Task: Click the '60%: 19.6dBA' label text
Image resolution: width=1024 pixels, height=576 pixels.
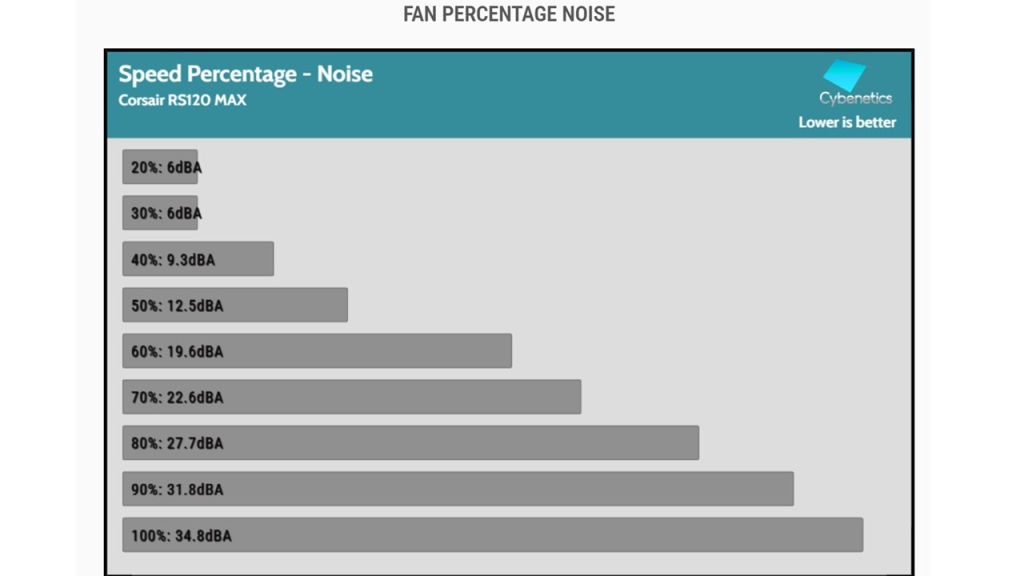Action: (x=177, y=352)
